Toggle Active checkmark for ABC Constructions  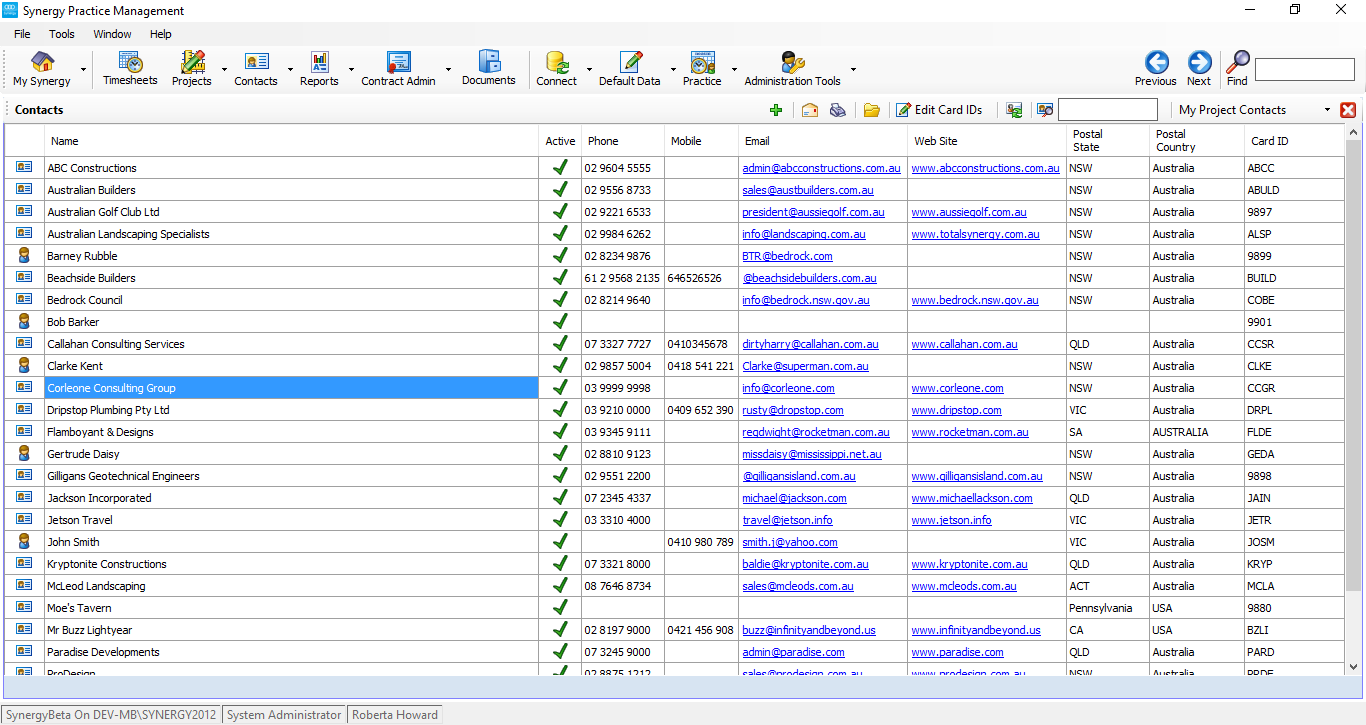point(560,168)
